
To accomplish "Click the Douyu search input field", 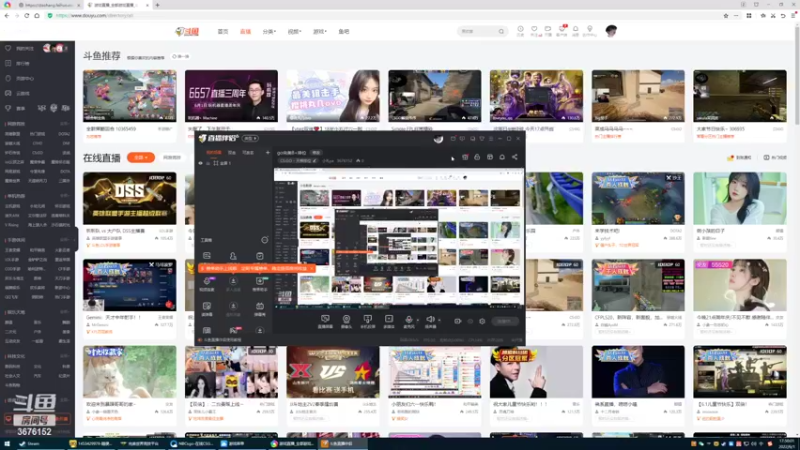I will tap(478, 32).
